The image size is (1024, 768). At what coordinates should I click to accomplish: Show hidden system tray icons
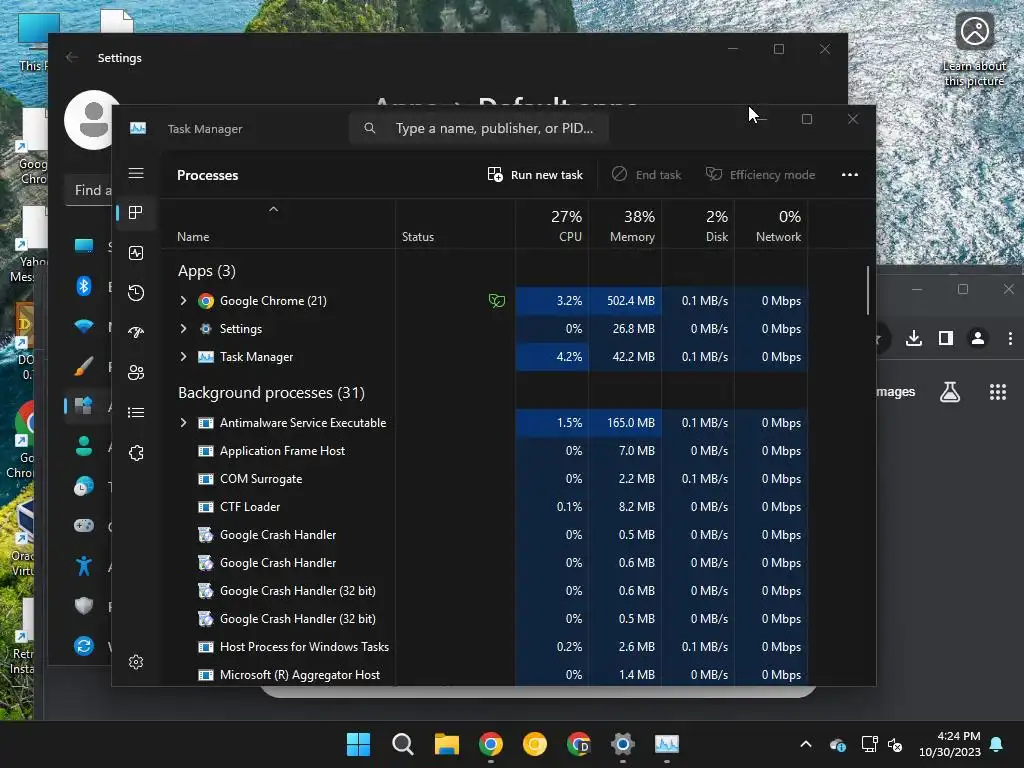(x=806, y=744)
